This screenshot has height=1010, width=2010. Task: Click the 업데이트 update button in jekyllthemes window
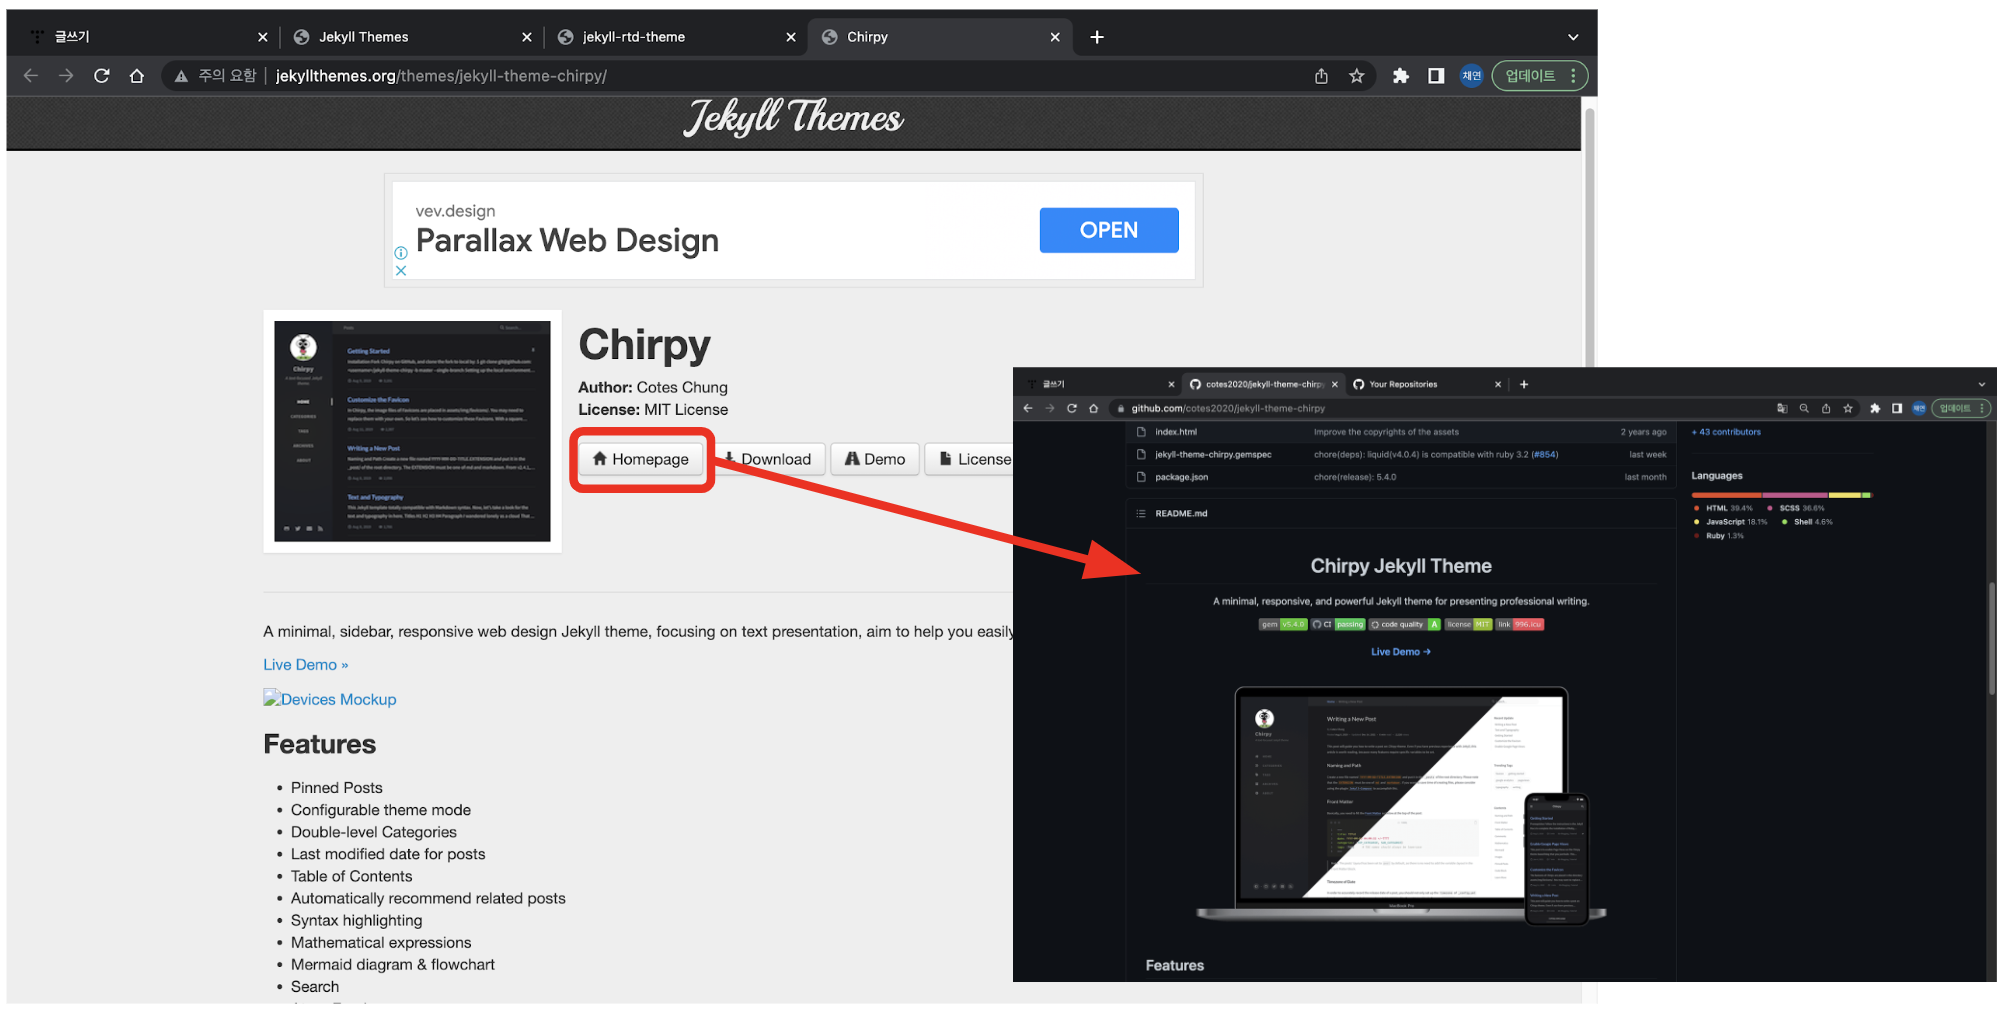coord(1531,76)
